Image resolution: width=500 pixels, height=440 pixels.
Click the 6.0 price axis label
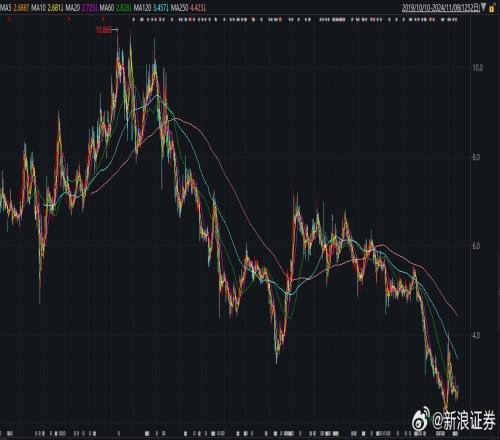[x=476, y=246]
